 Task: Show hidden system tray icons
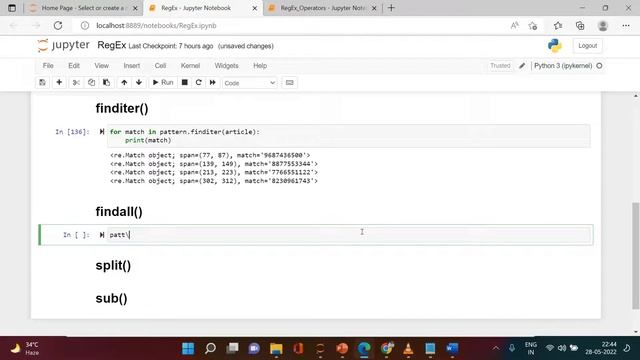click(496, 348)
